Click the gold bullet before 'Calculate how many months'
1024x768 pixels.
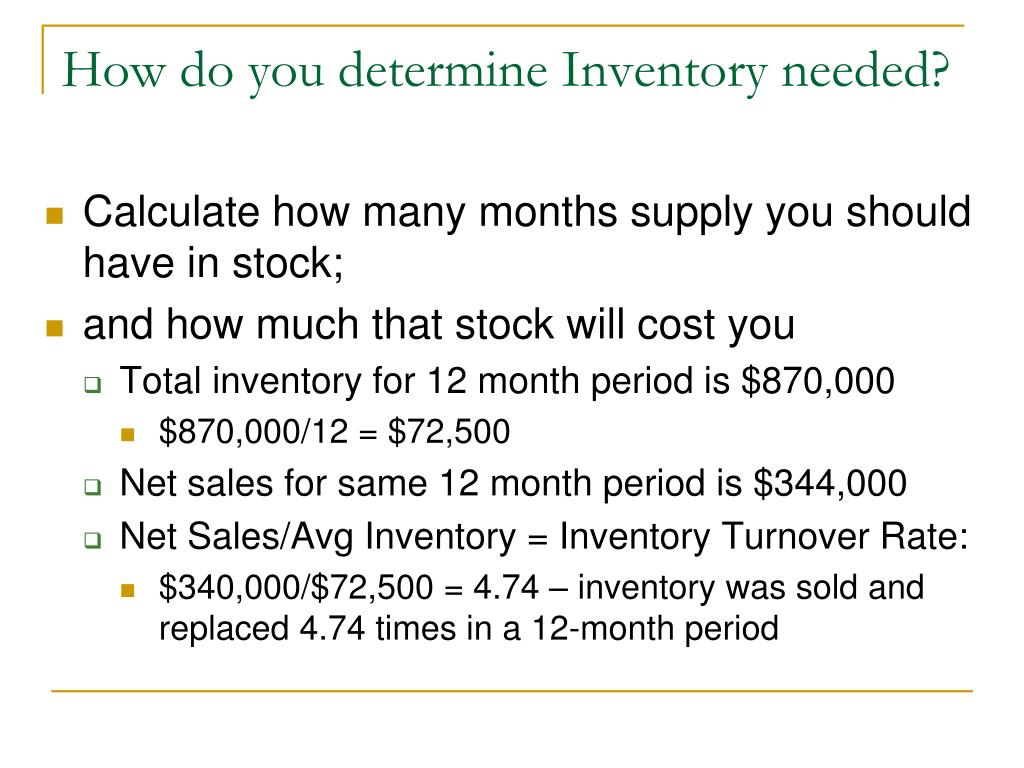(55, 215)
